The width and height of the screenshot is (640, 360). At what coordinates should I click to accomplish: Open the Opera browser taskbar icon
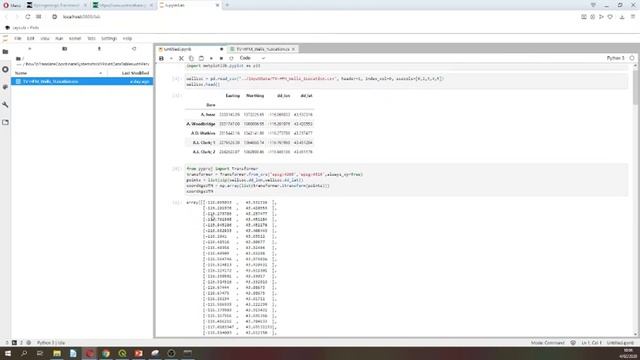90,353
